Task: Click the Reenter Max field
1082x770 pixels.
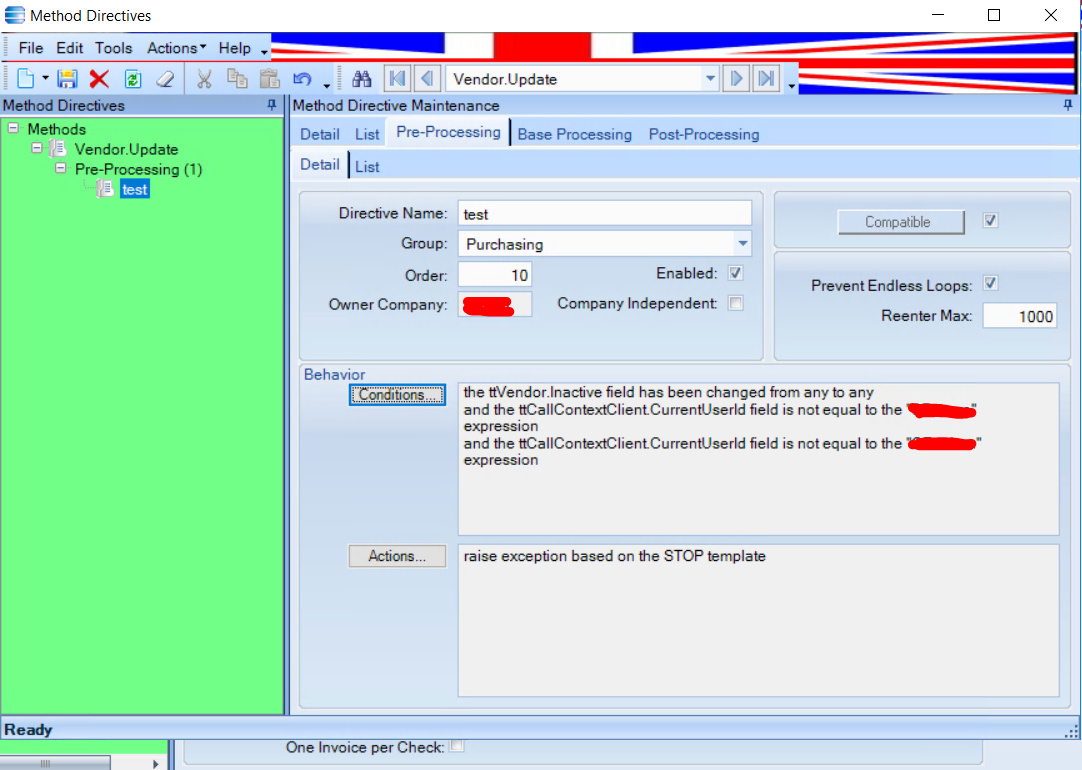Action: point(1020,316)
